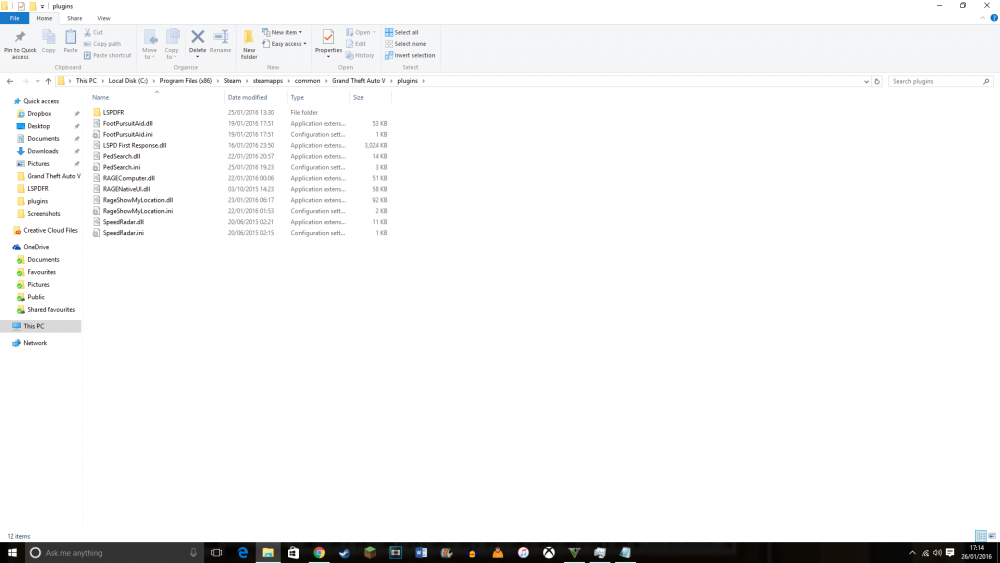Open Xbox app from taskbar
The height and width of the screenshot is (563, 1000).
(x=548, y=553)
